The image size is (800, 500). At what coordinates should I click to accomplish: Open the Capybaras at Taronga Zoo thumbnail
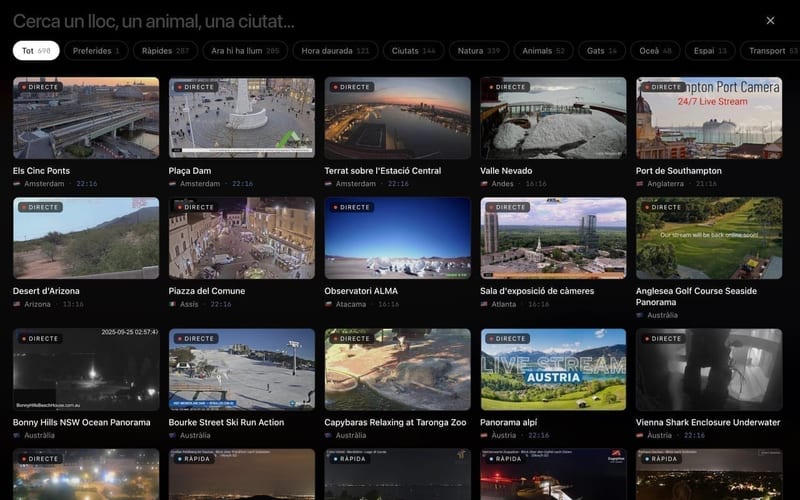click(397, 369)
